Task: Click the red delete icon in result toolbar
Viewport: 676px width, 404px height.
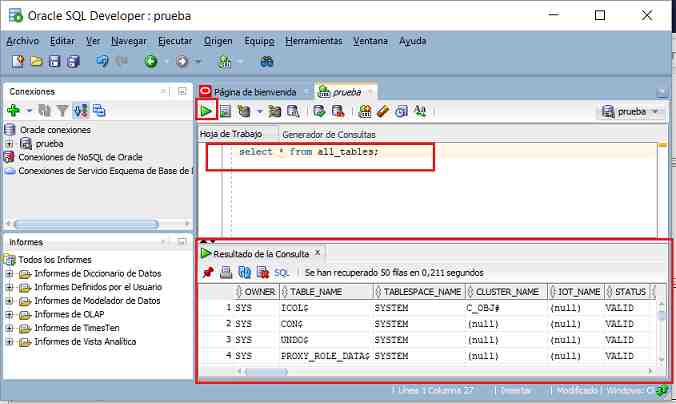Action: tap(263, 272)
